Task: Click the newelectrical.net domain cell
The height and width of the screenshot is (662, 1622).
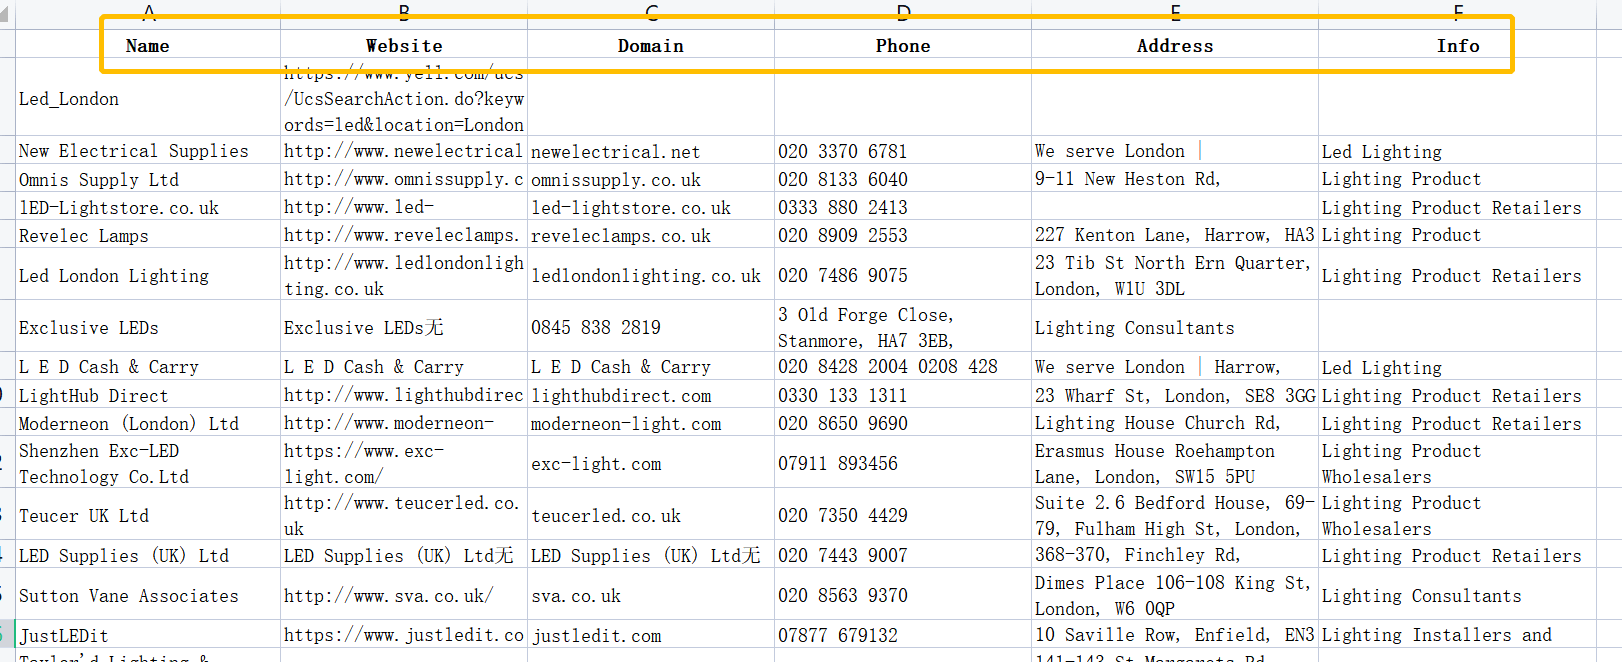Action: (651, 151)
